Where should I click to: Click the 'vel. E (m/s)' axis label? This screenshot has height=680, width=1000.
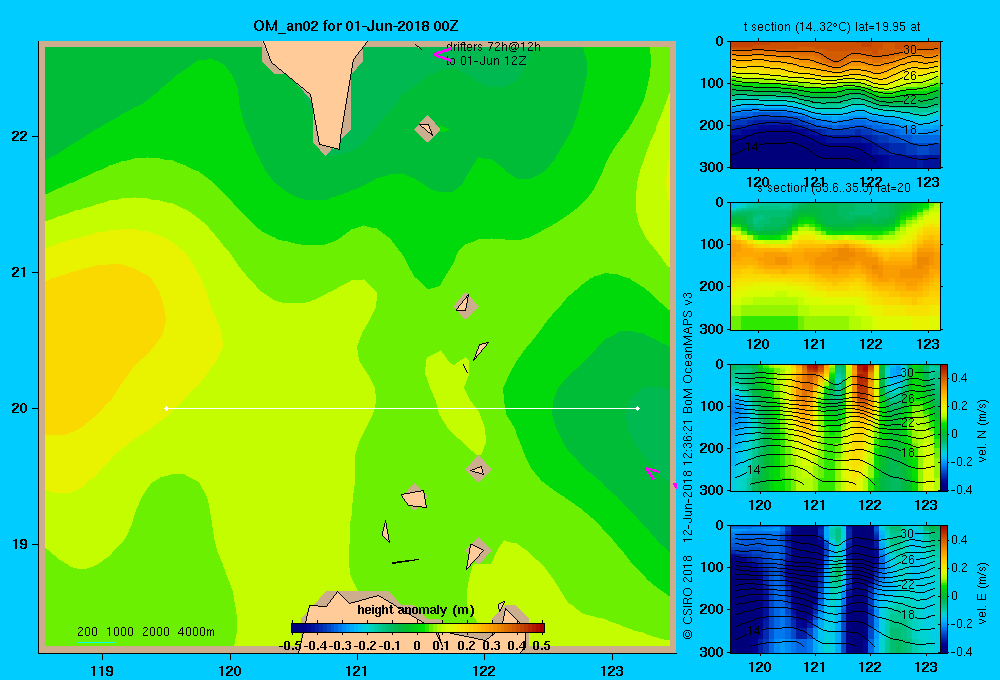pos(982,593)
